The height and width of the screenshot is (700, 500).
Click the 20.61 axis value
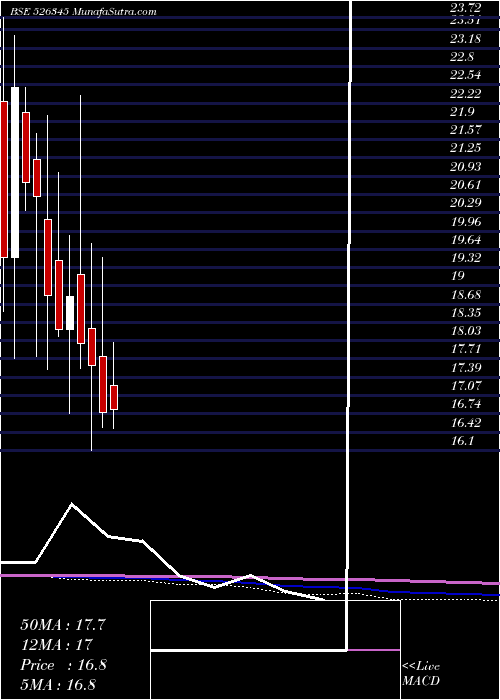466,185
